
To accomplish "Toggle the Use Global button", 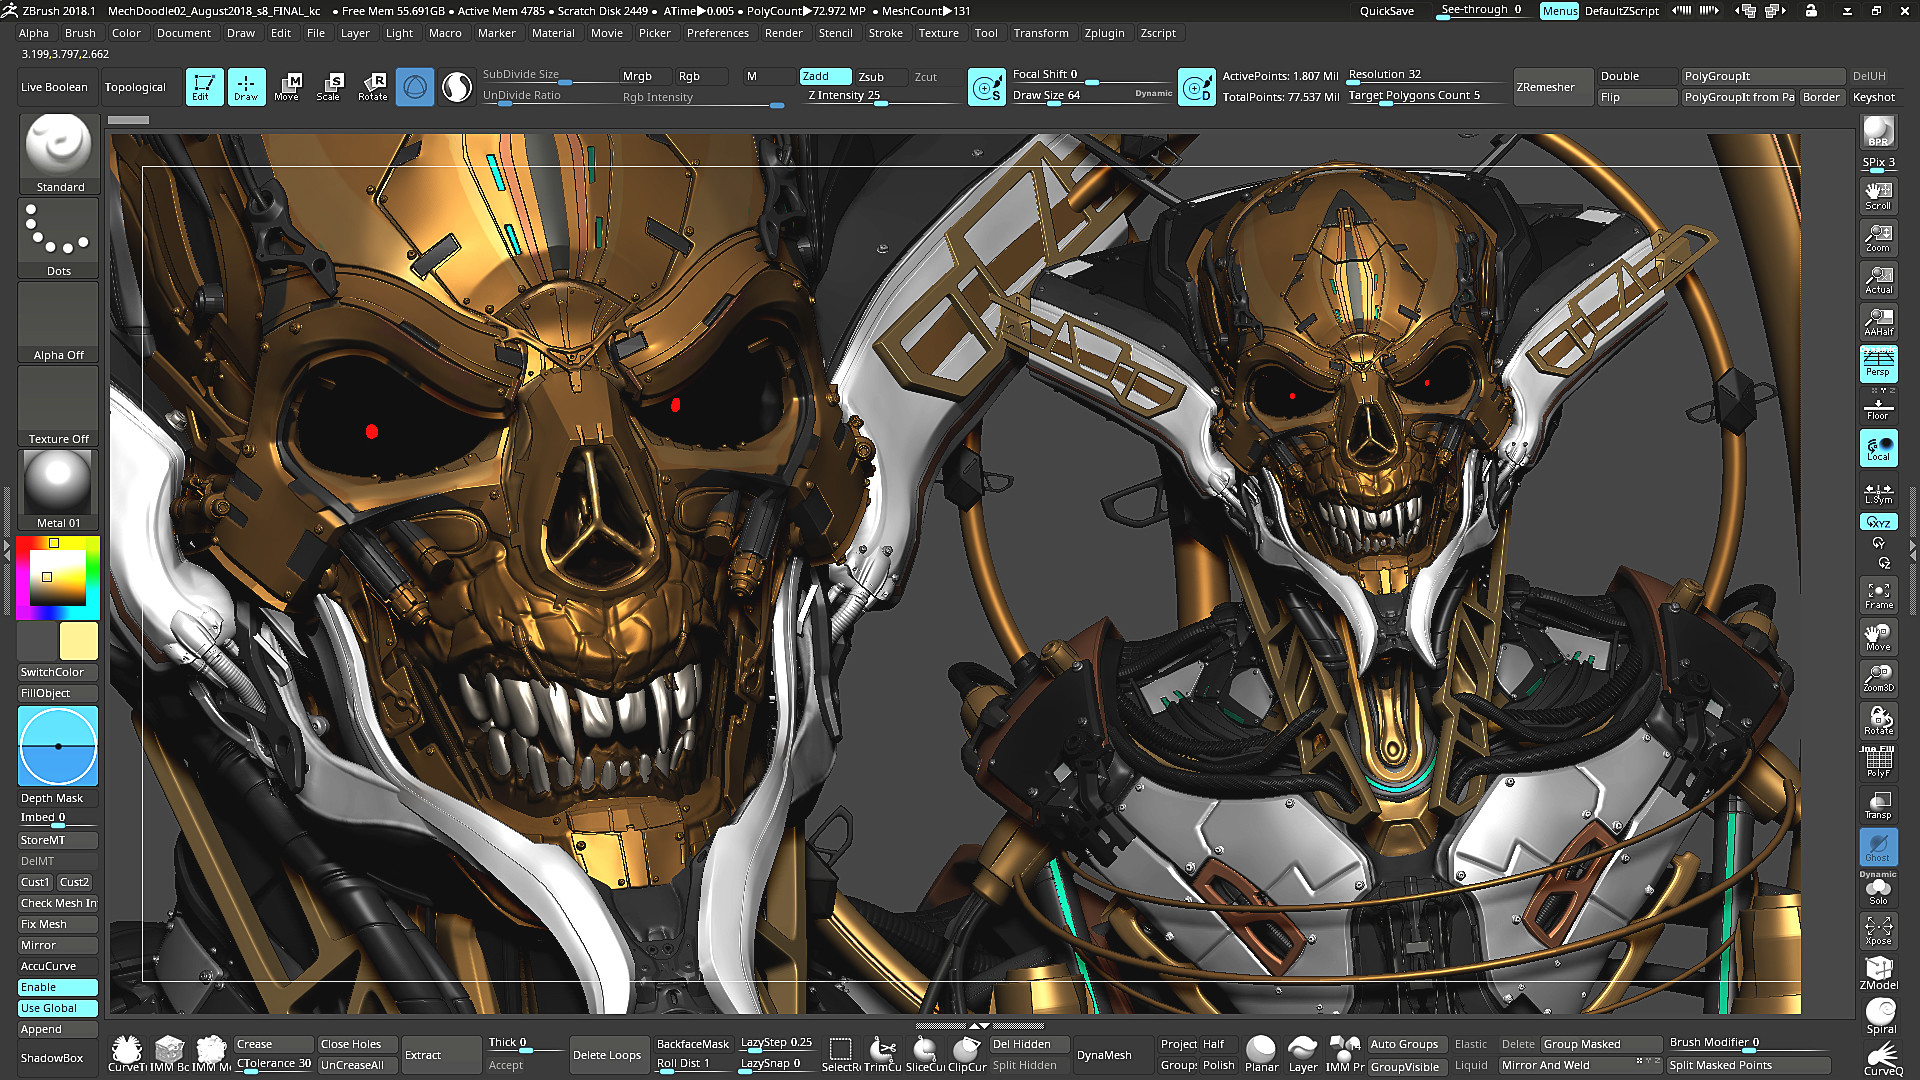I will tap(58, 1008).
